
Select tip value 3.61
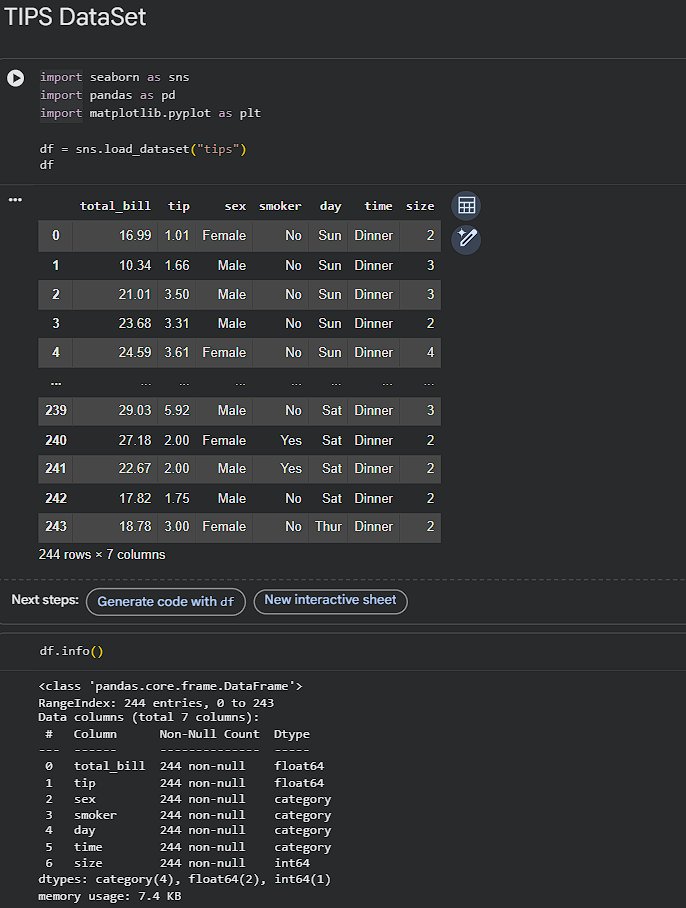177,353
